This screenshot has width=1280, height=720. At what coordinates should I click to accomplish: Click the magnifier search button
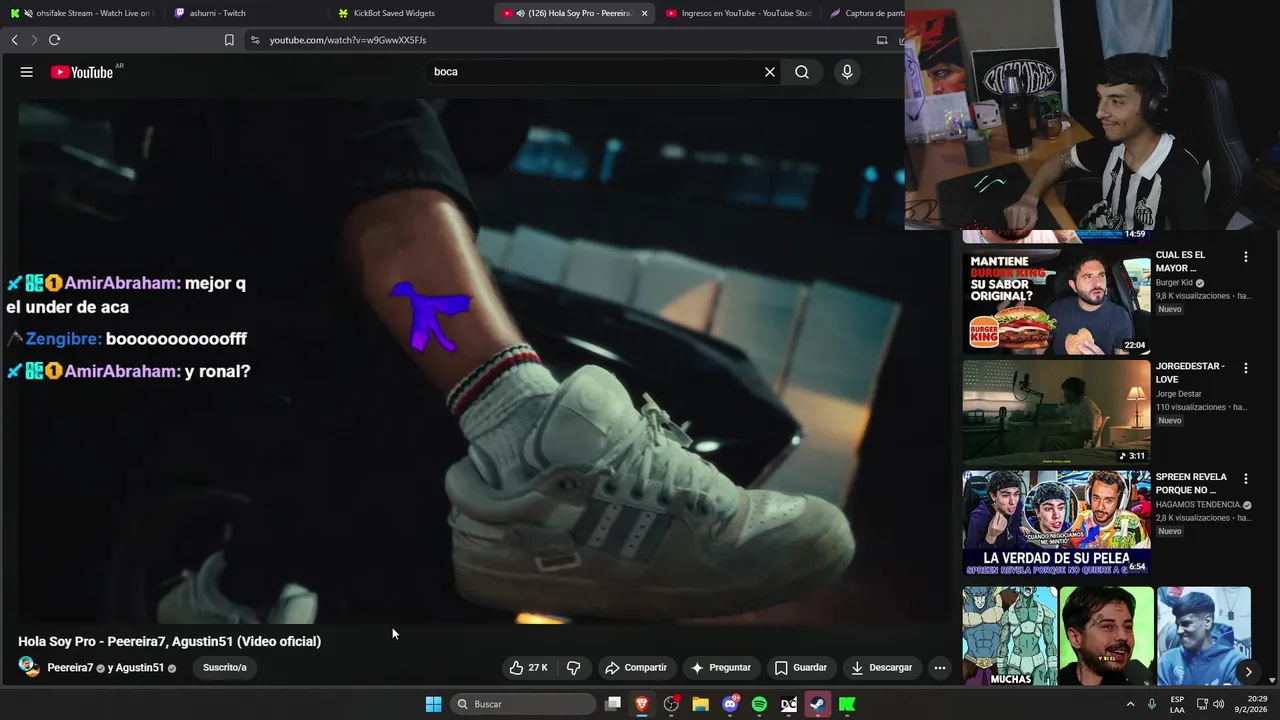coord(802,72)
